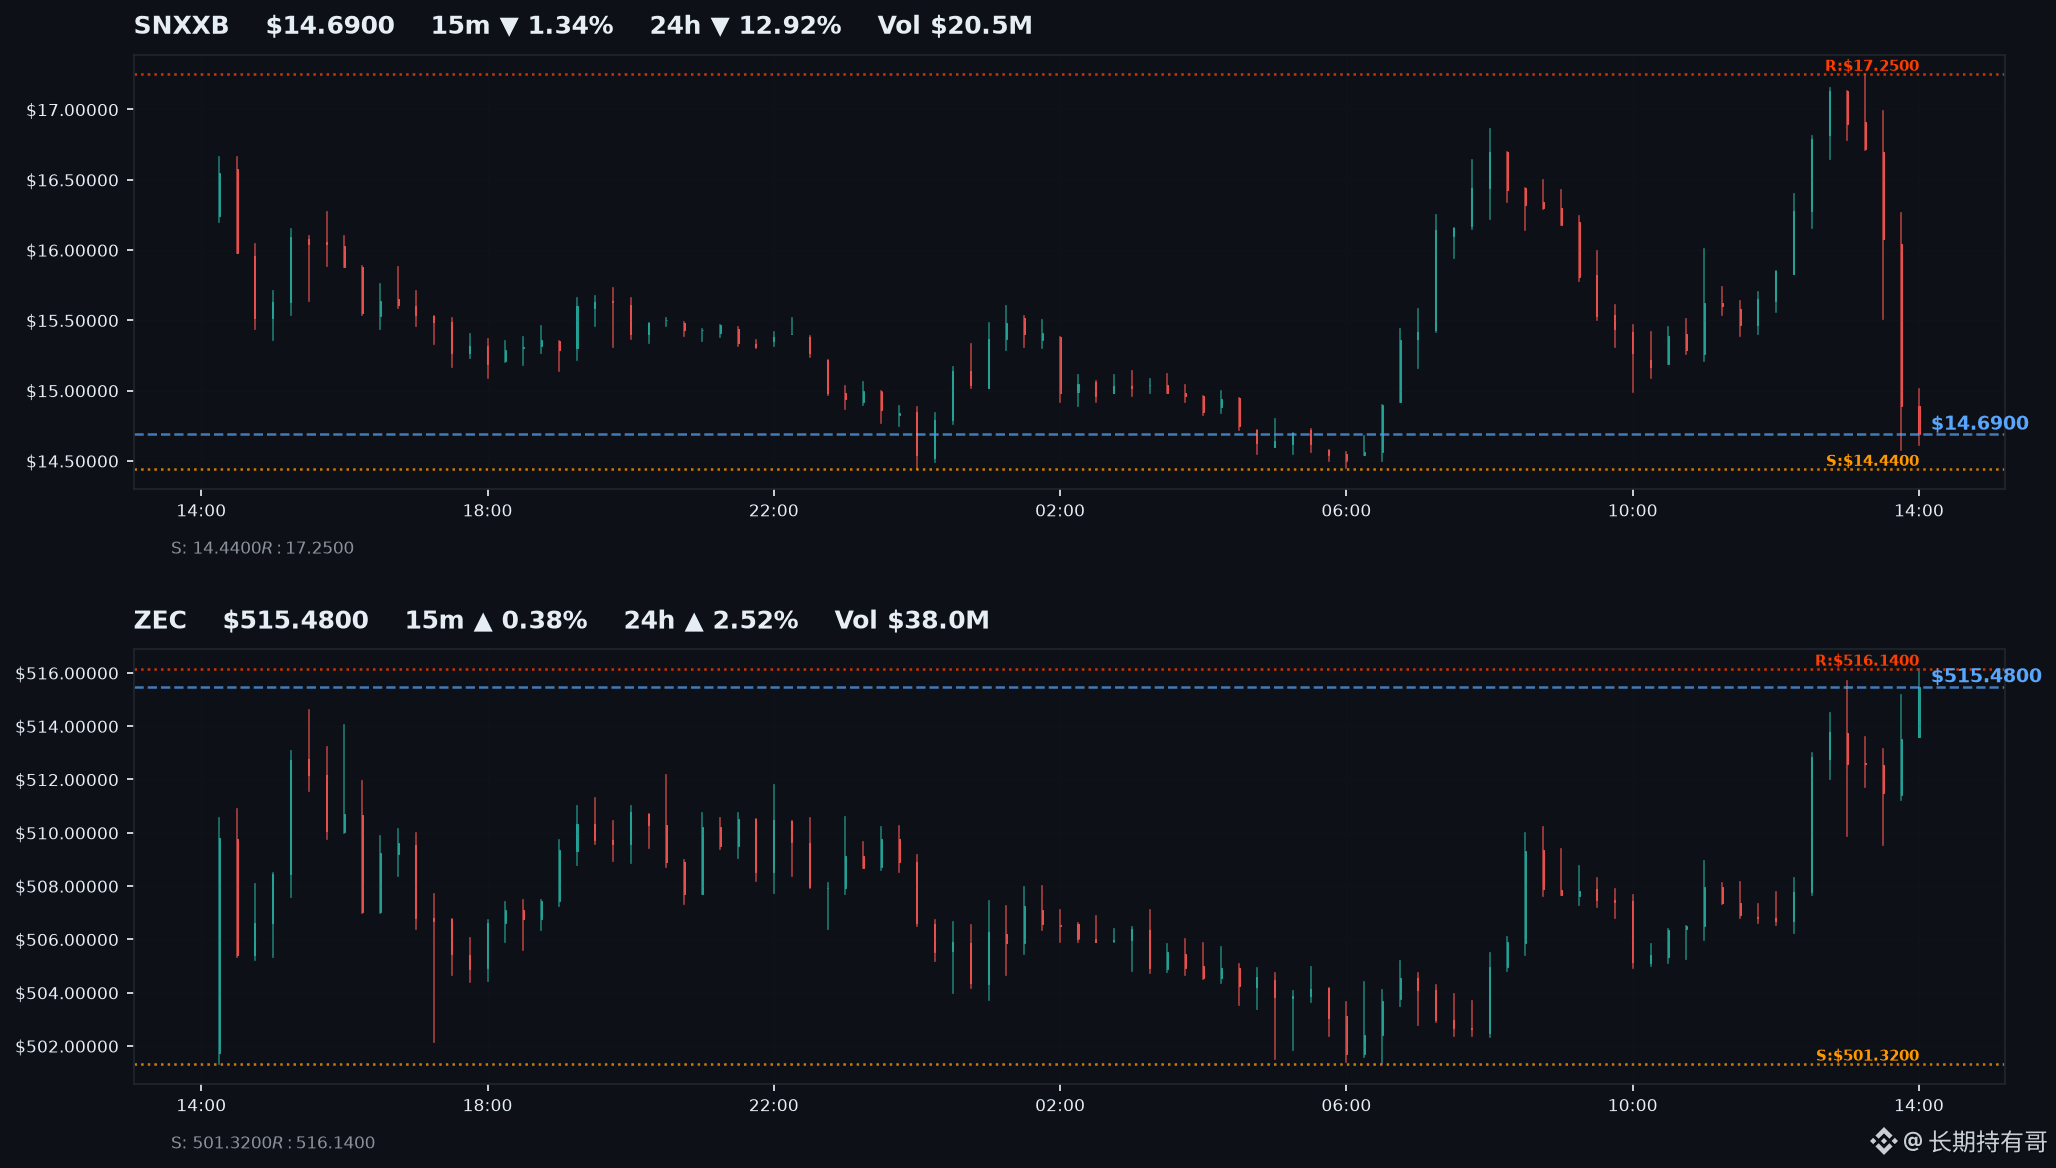Click 18:00 tick on SNXXB time axis

click(487, 511)
